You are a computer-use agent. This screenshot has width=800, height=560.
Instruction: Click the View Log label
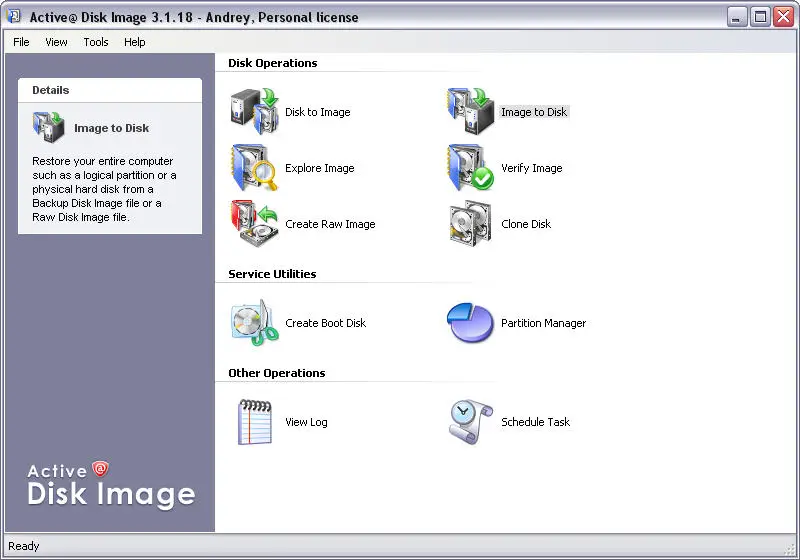(x=306, y=422)
